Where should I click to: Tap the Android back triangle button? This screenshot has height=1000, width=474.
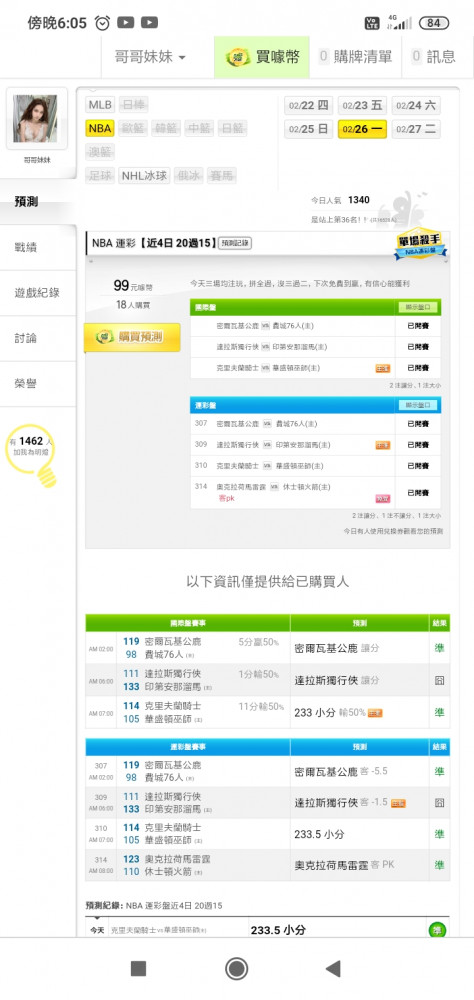pos(332,969)
